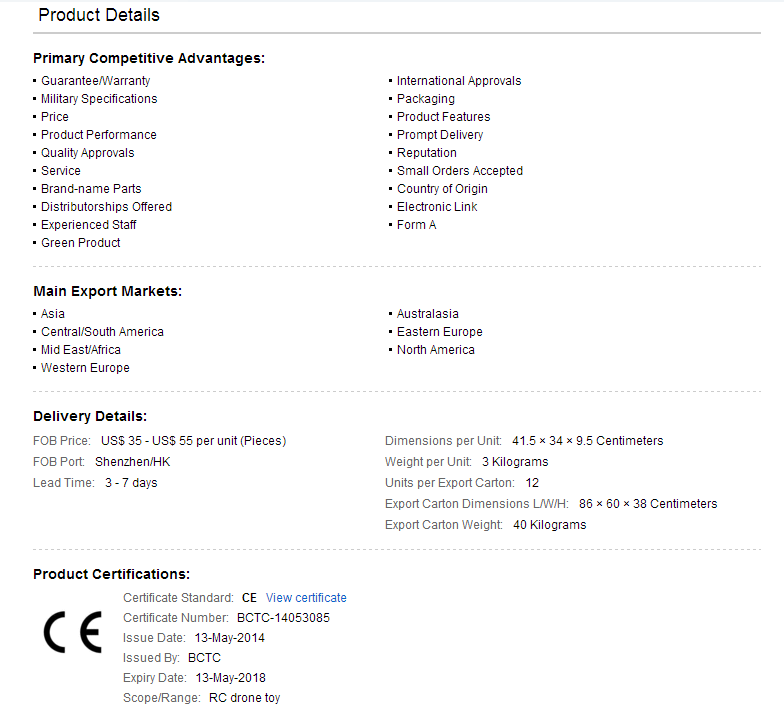Viewport: 784px width, 726px height.
Task: Click the Export Carton Weight value
Action: pyautogui.click(x=550, y=525)
